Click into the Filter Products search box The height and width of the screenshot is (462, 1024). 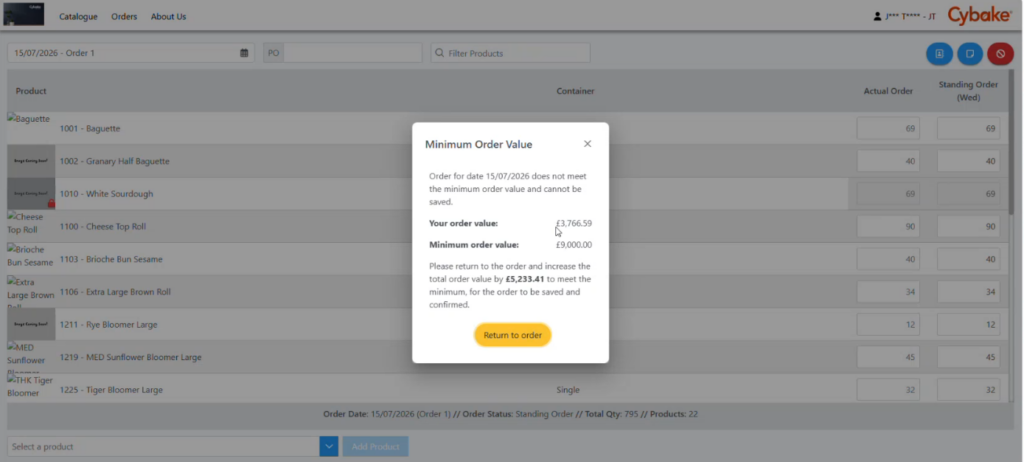click(x=510, y=53)
